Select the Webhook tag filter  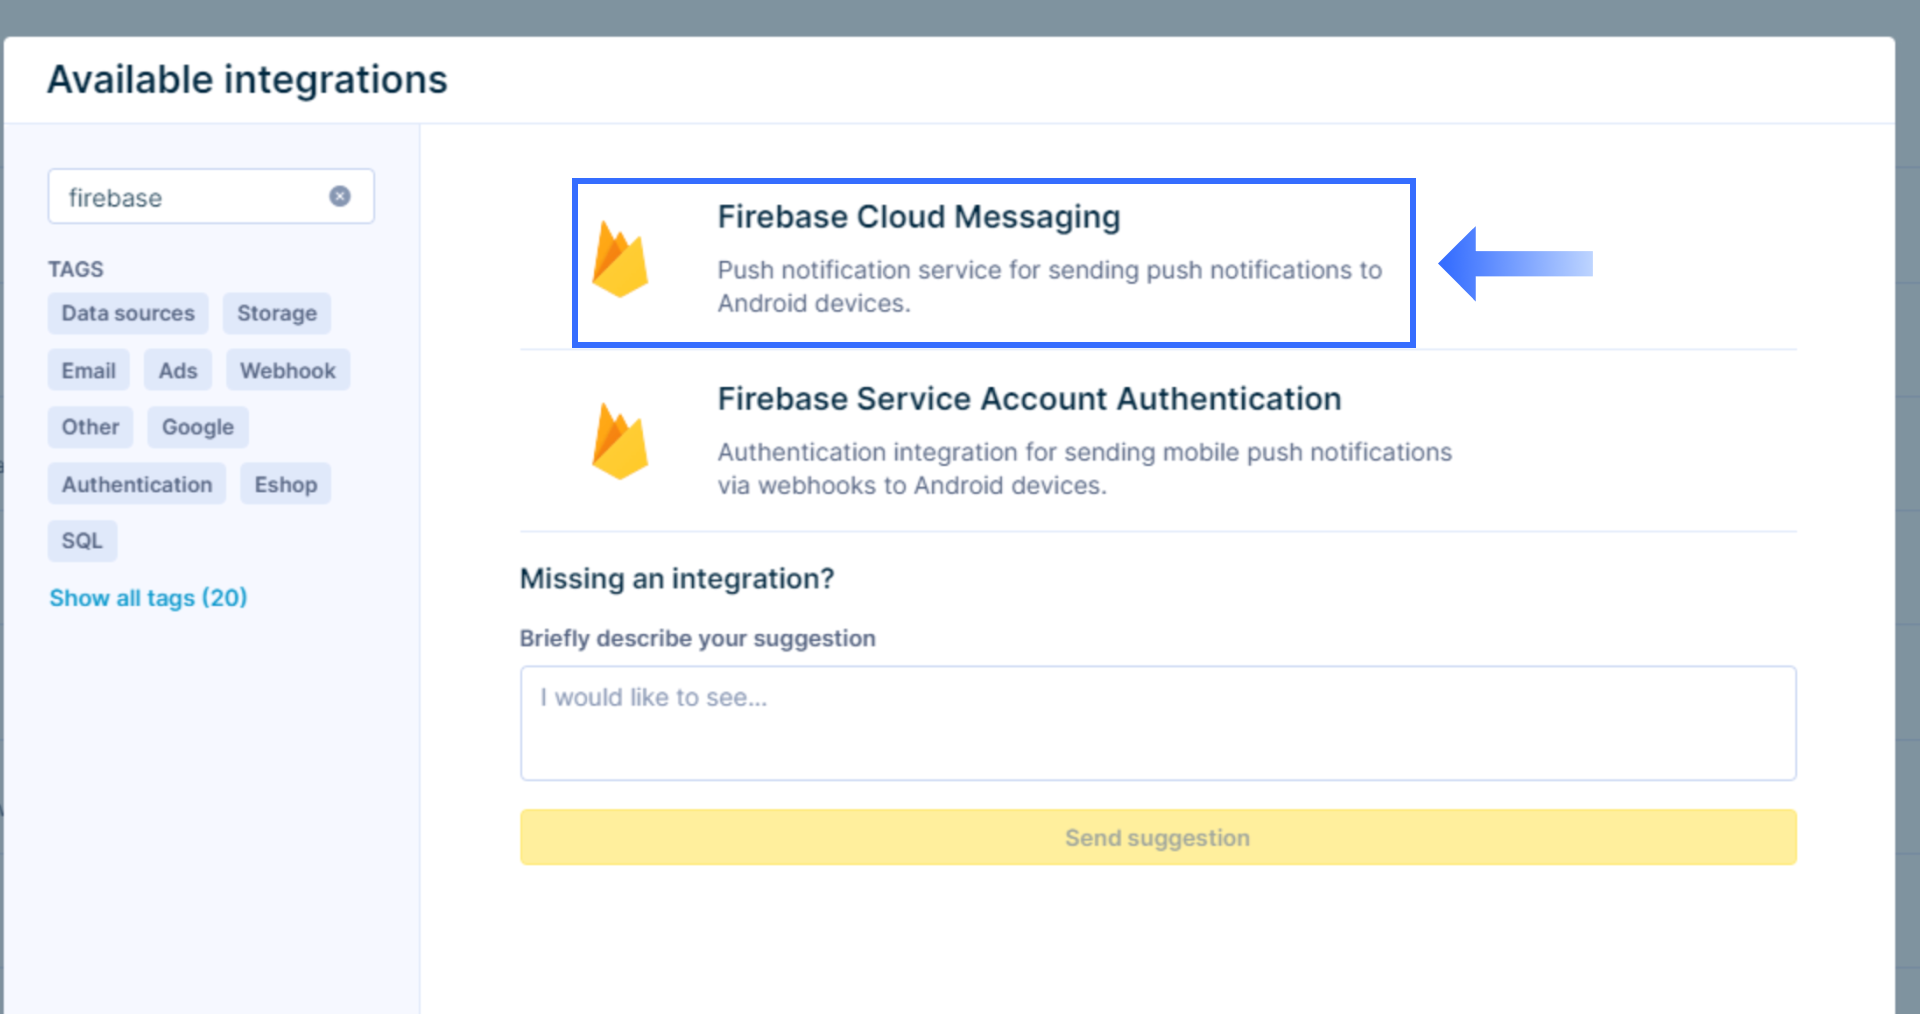point(288,370)
